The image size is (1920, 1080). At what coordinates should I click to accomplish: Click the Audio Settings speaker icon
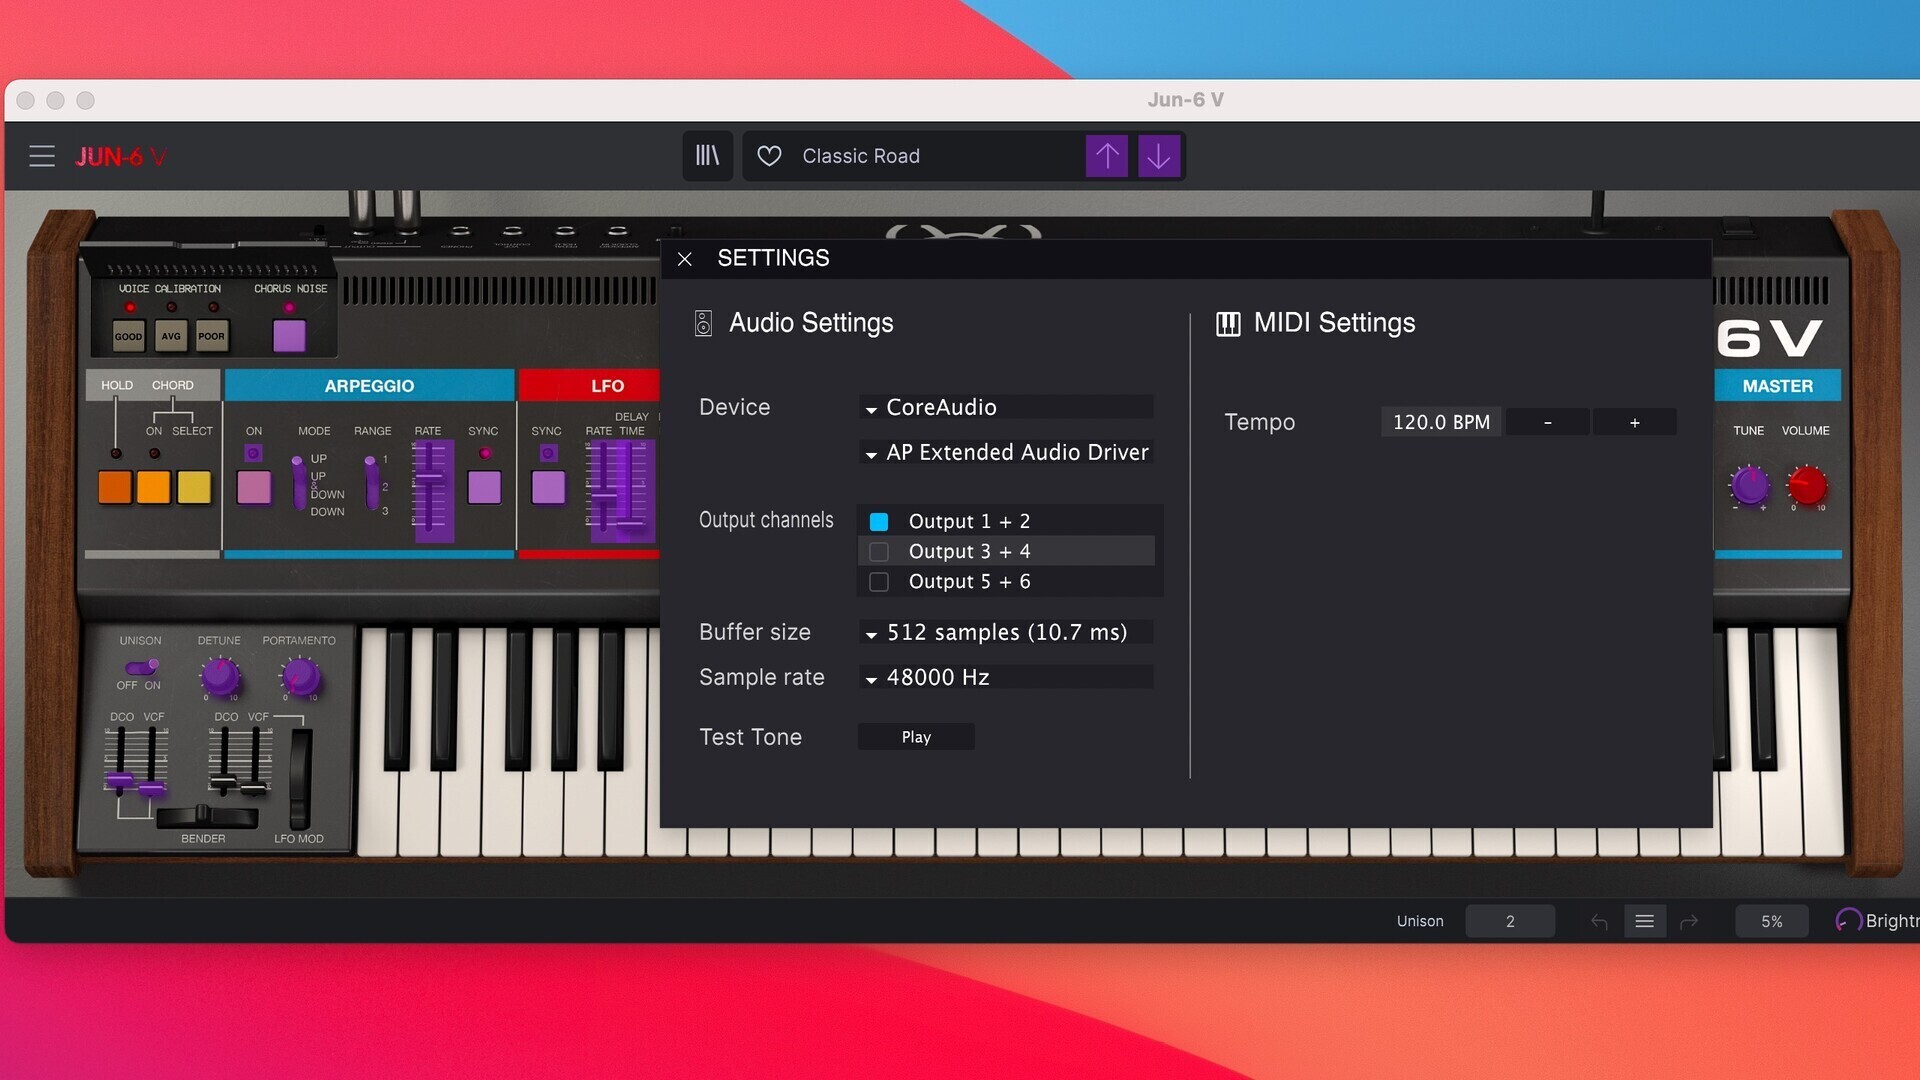point(703,323)
